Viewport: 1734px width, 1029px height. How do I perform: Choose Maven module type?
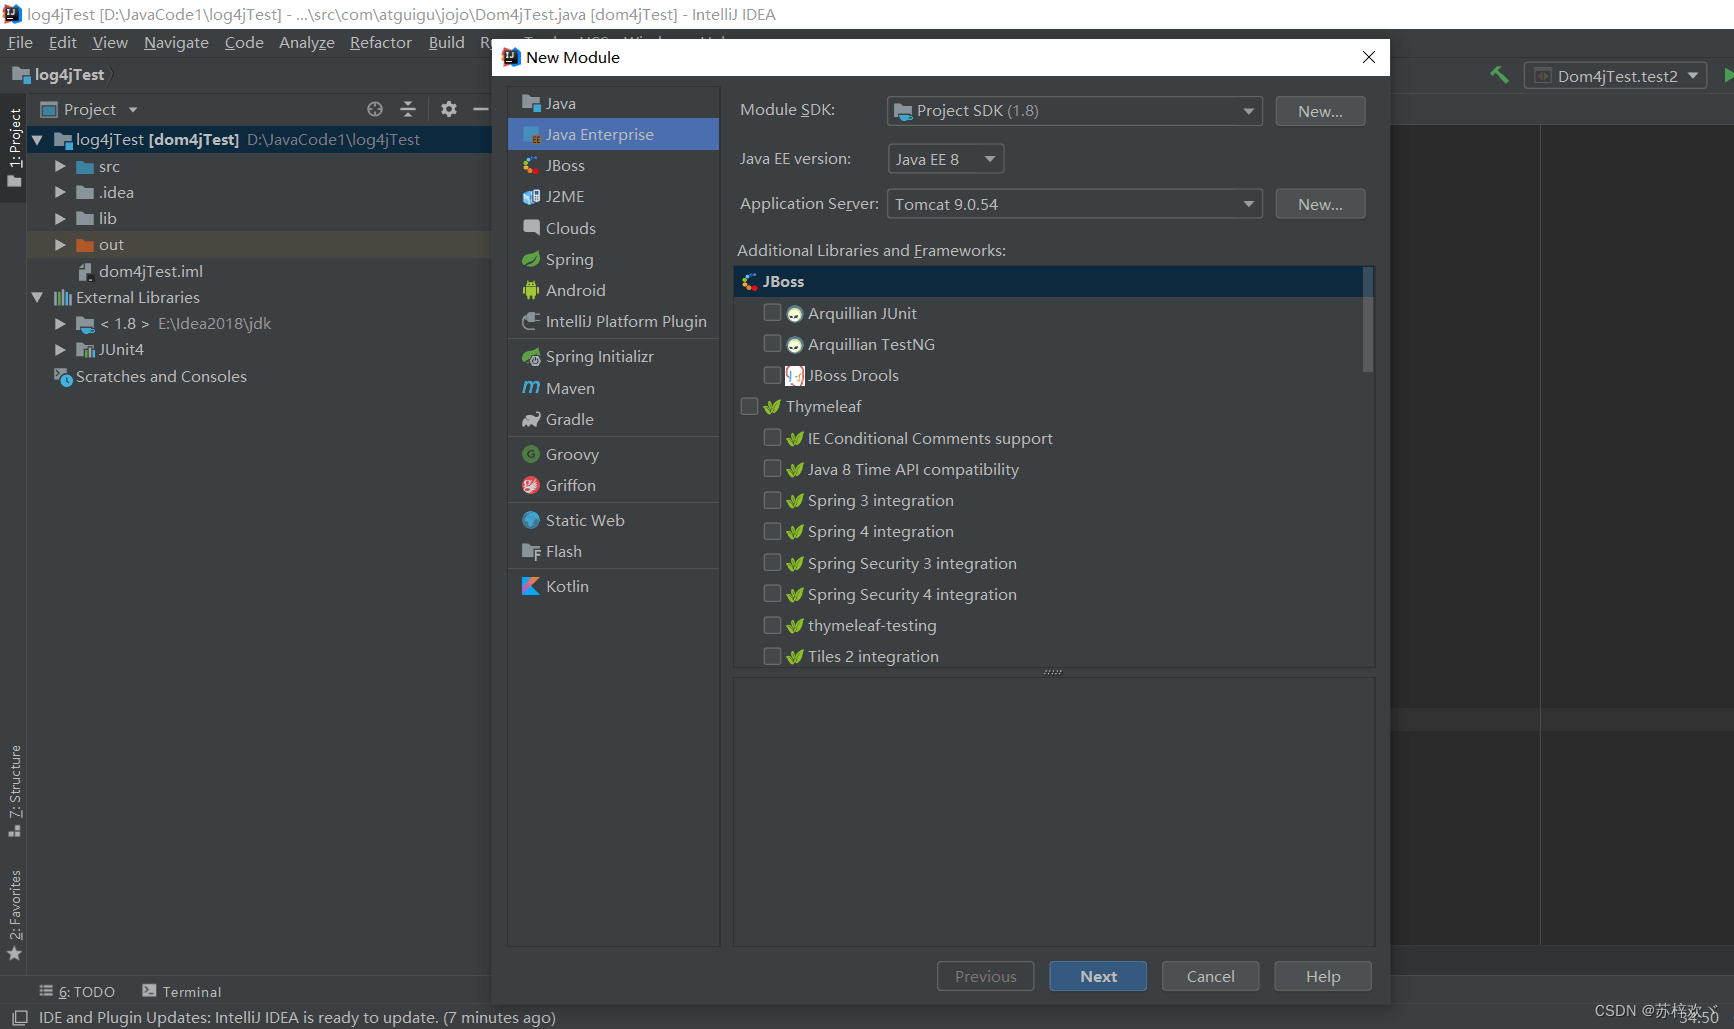point(613,388)
